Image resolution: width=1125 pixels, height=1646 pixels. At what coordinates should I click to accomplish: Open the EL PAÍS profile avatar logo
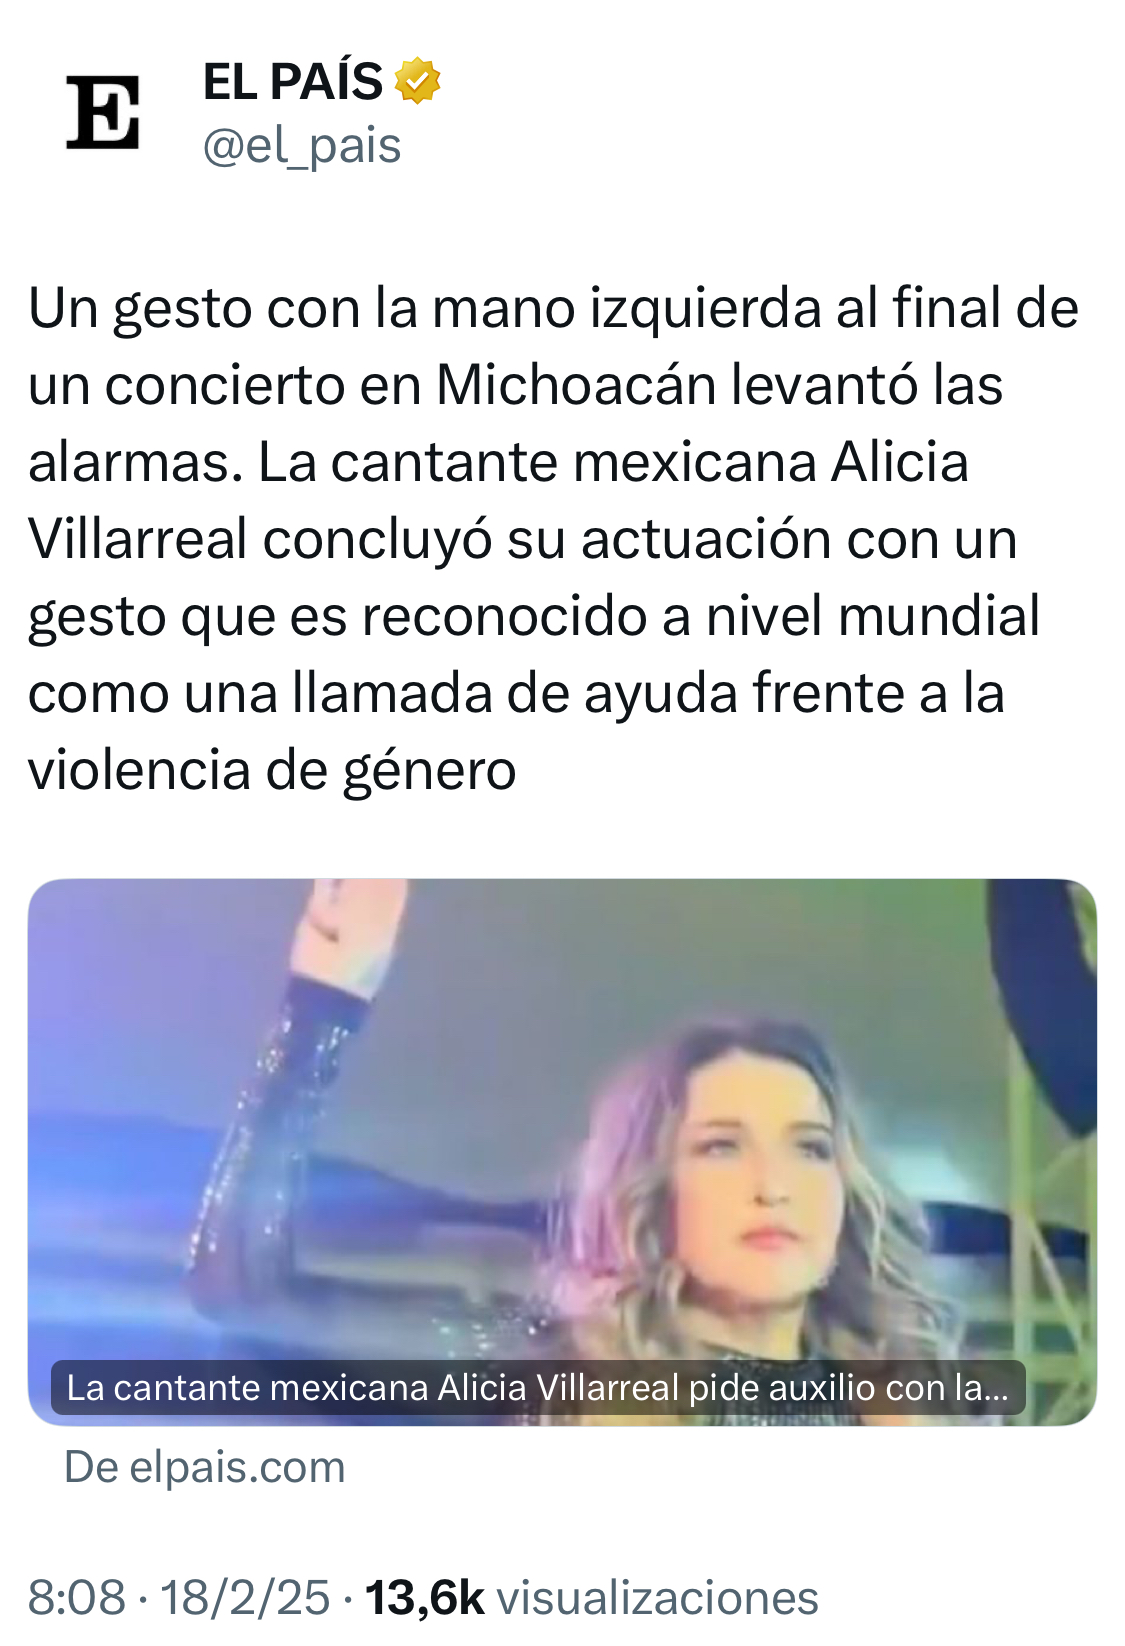point(103,113)
